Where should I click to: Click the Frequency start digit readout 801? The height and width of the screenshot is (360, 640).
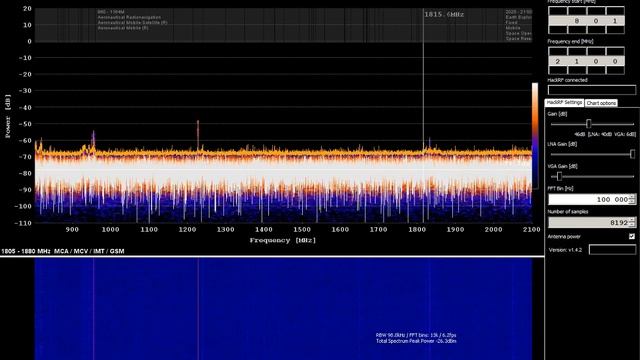[x=587, y=20]
